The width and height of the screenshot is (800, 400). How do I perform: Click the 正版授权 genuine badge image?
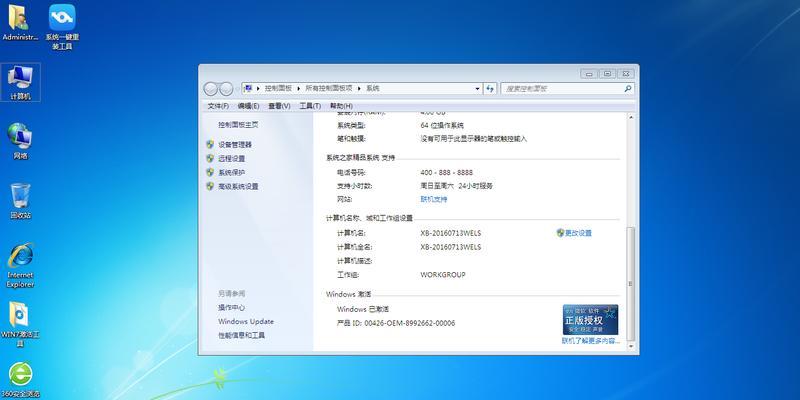pos(590,319)
